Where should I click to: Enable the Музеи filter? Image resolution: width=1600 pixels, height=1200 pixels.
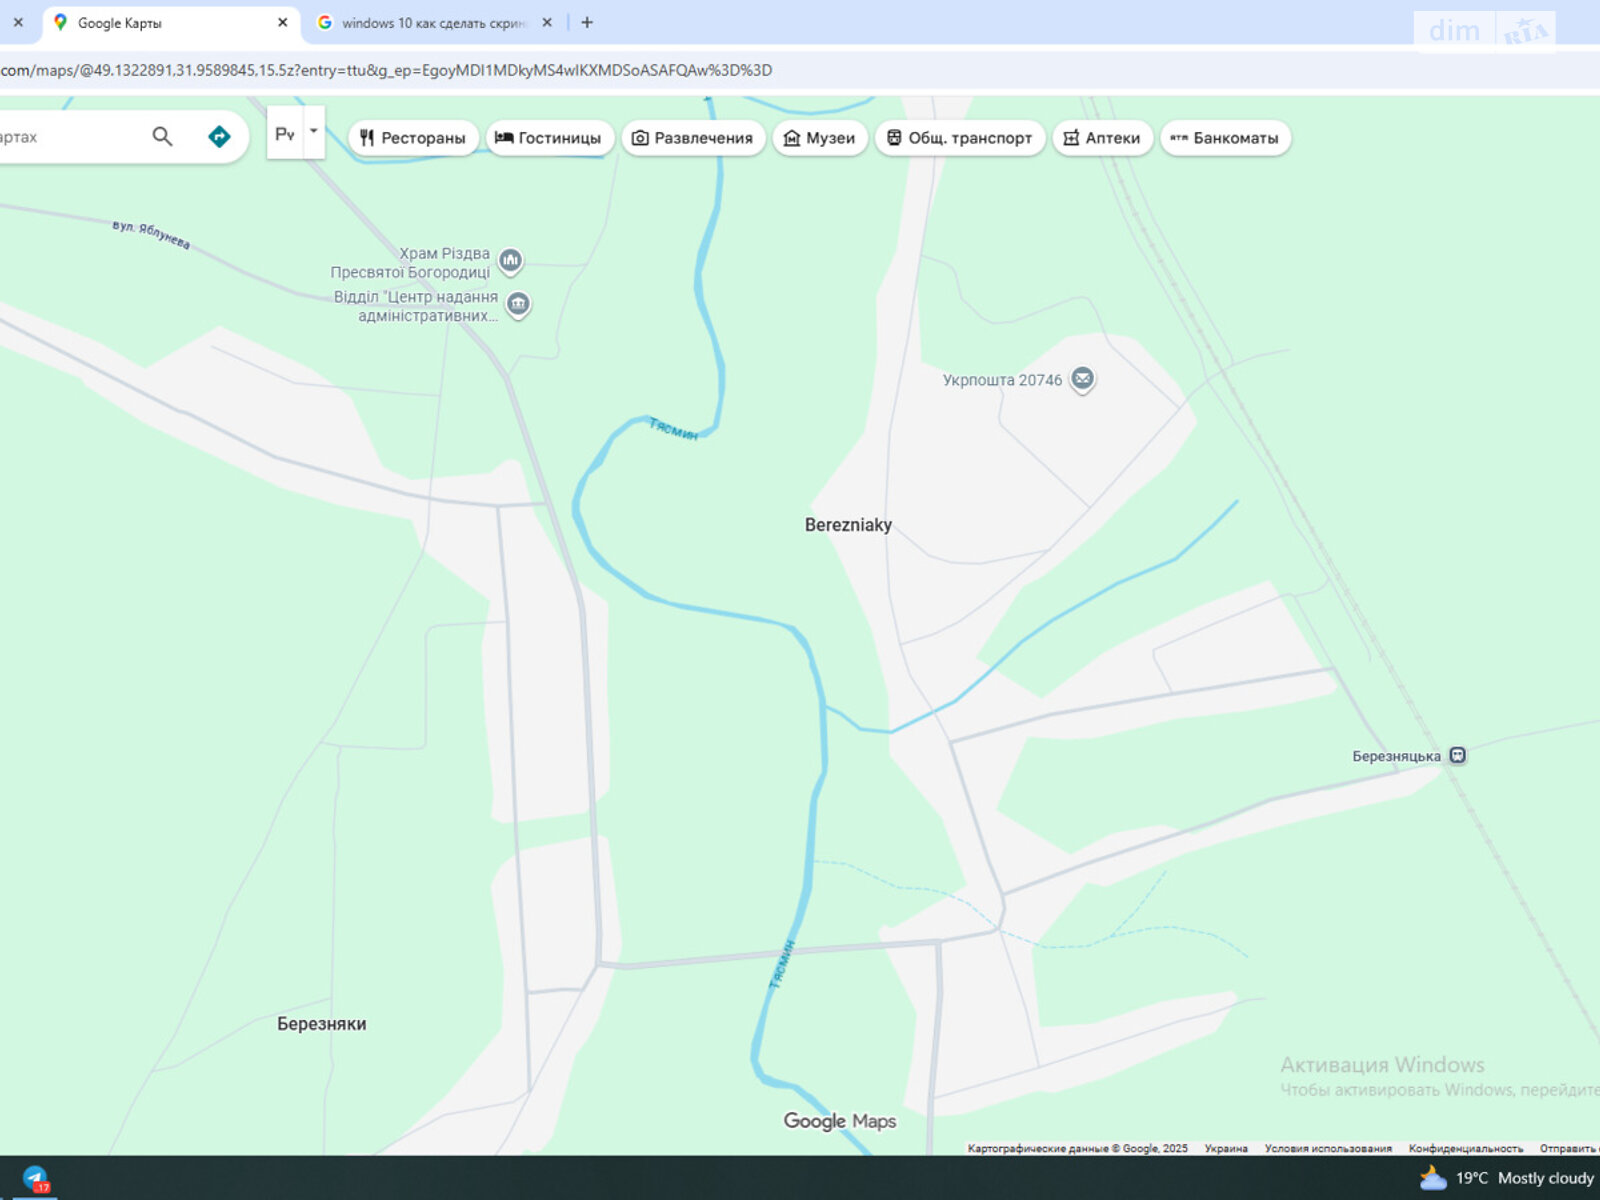pos(820,138)
